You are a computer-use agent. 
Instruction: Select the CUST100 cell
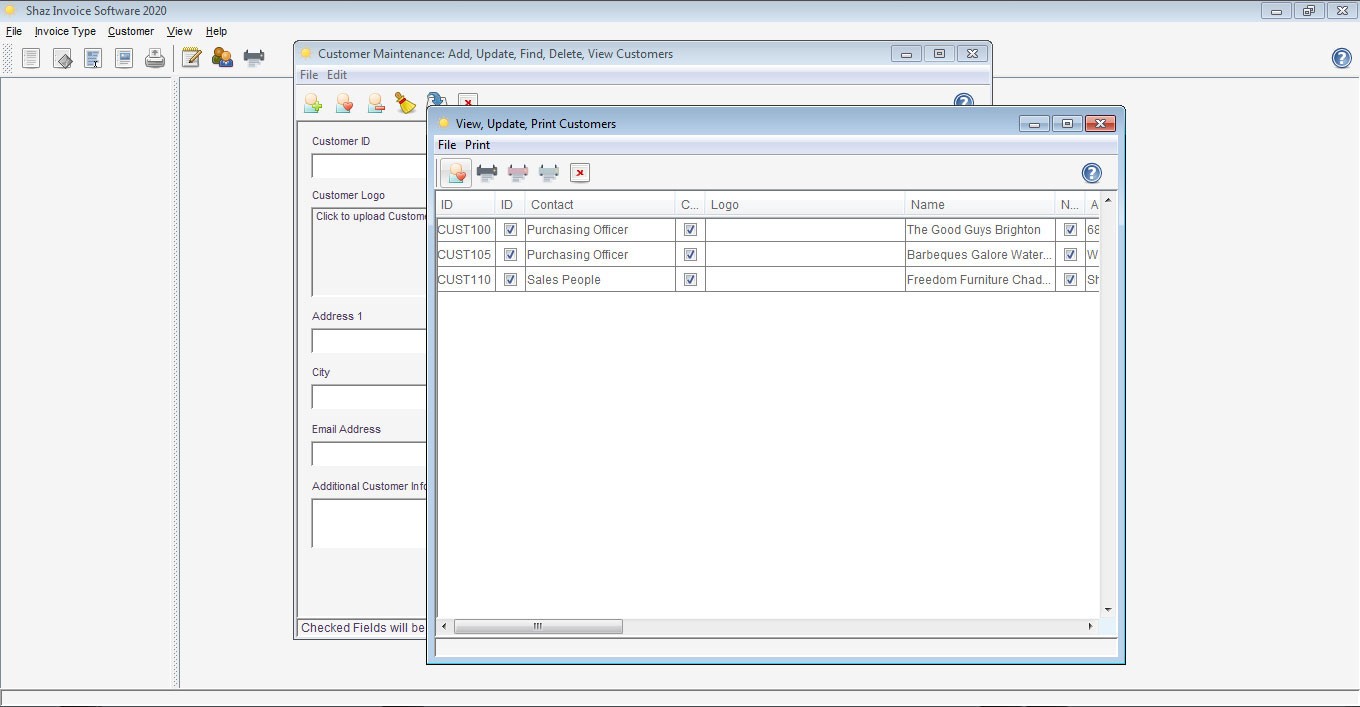click(x=466, y=229)
